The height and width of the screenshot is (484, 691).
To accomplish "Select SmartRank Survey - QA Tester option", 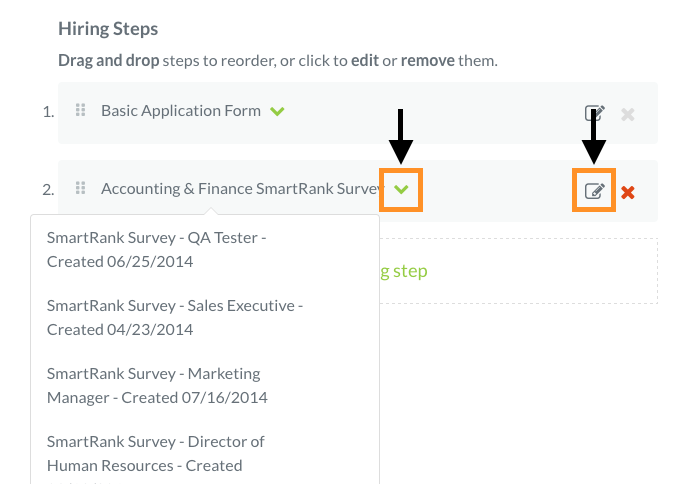I will click(x=157, y=249).
